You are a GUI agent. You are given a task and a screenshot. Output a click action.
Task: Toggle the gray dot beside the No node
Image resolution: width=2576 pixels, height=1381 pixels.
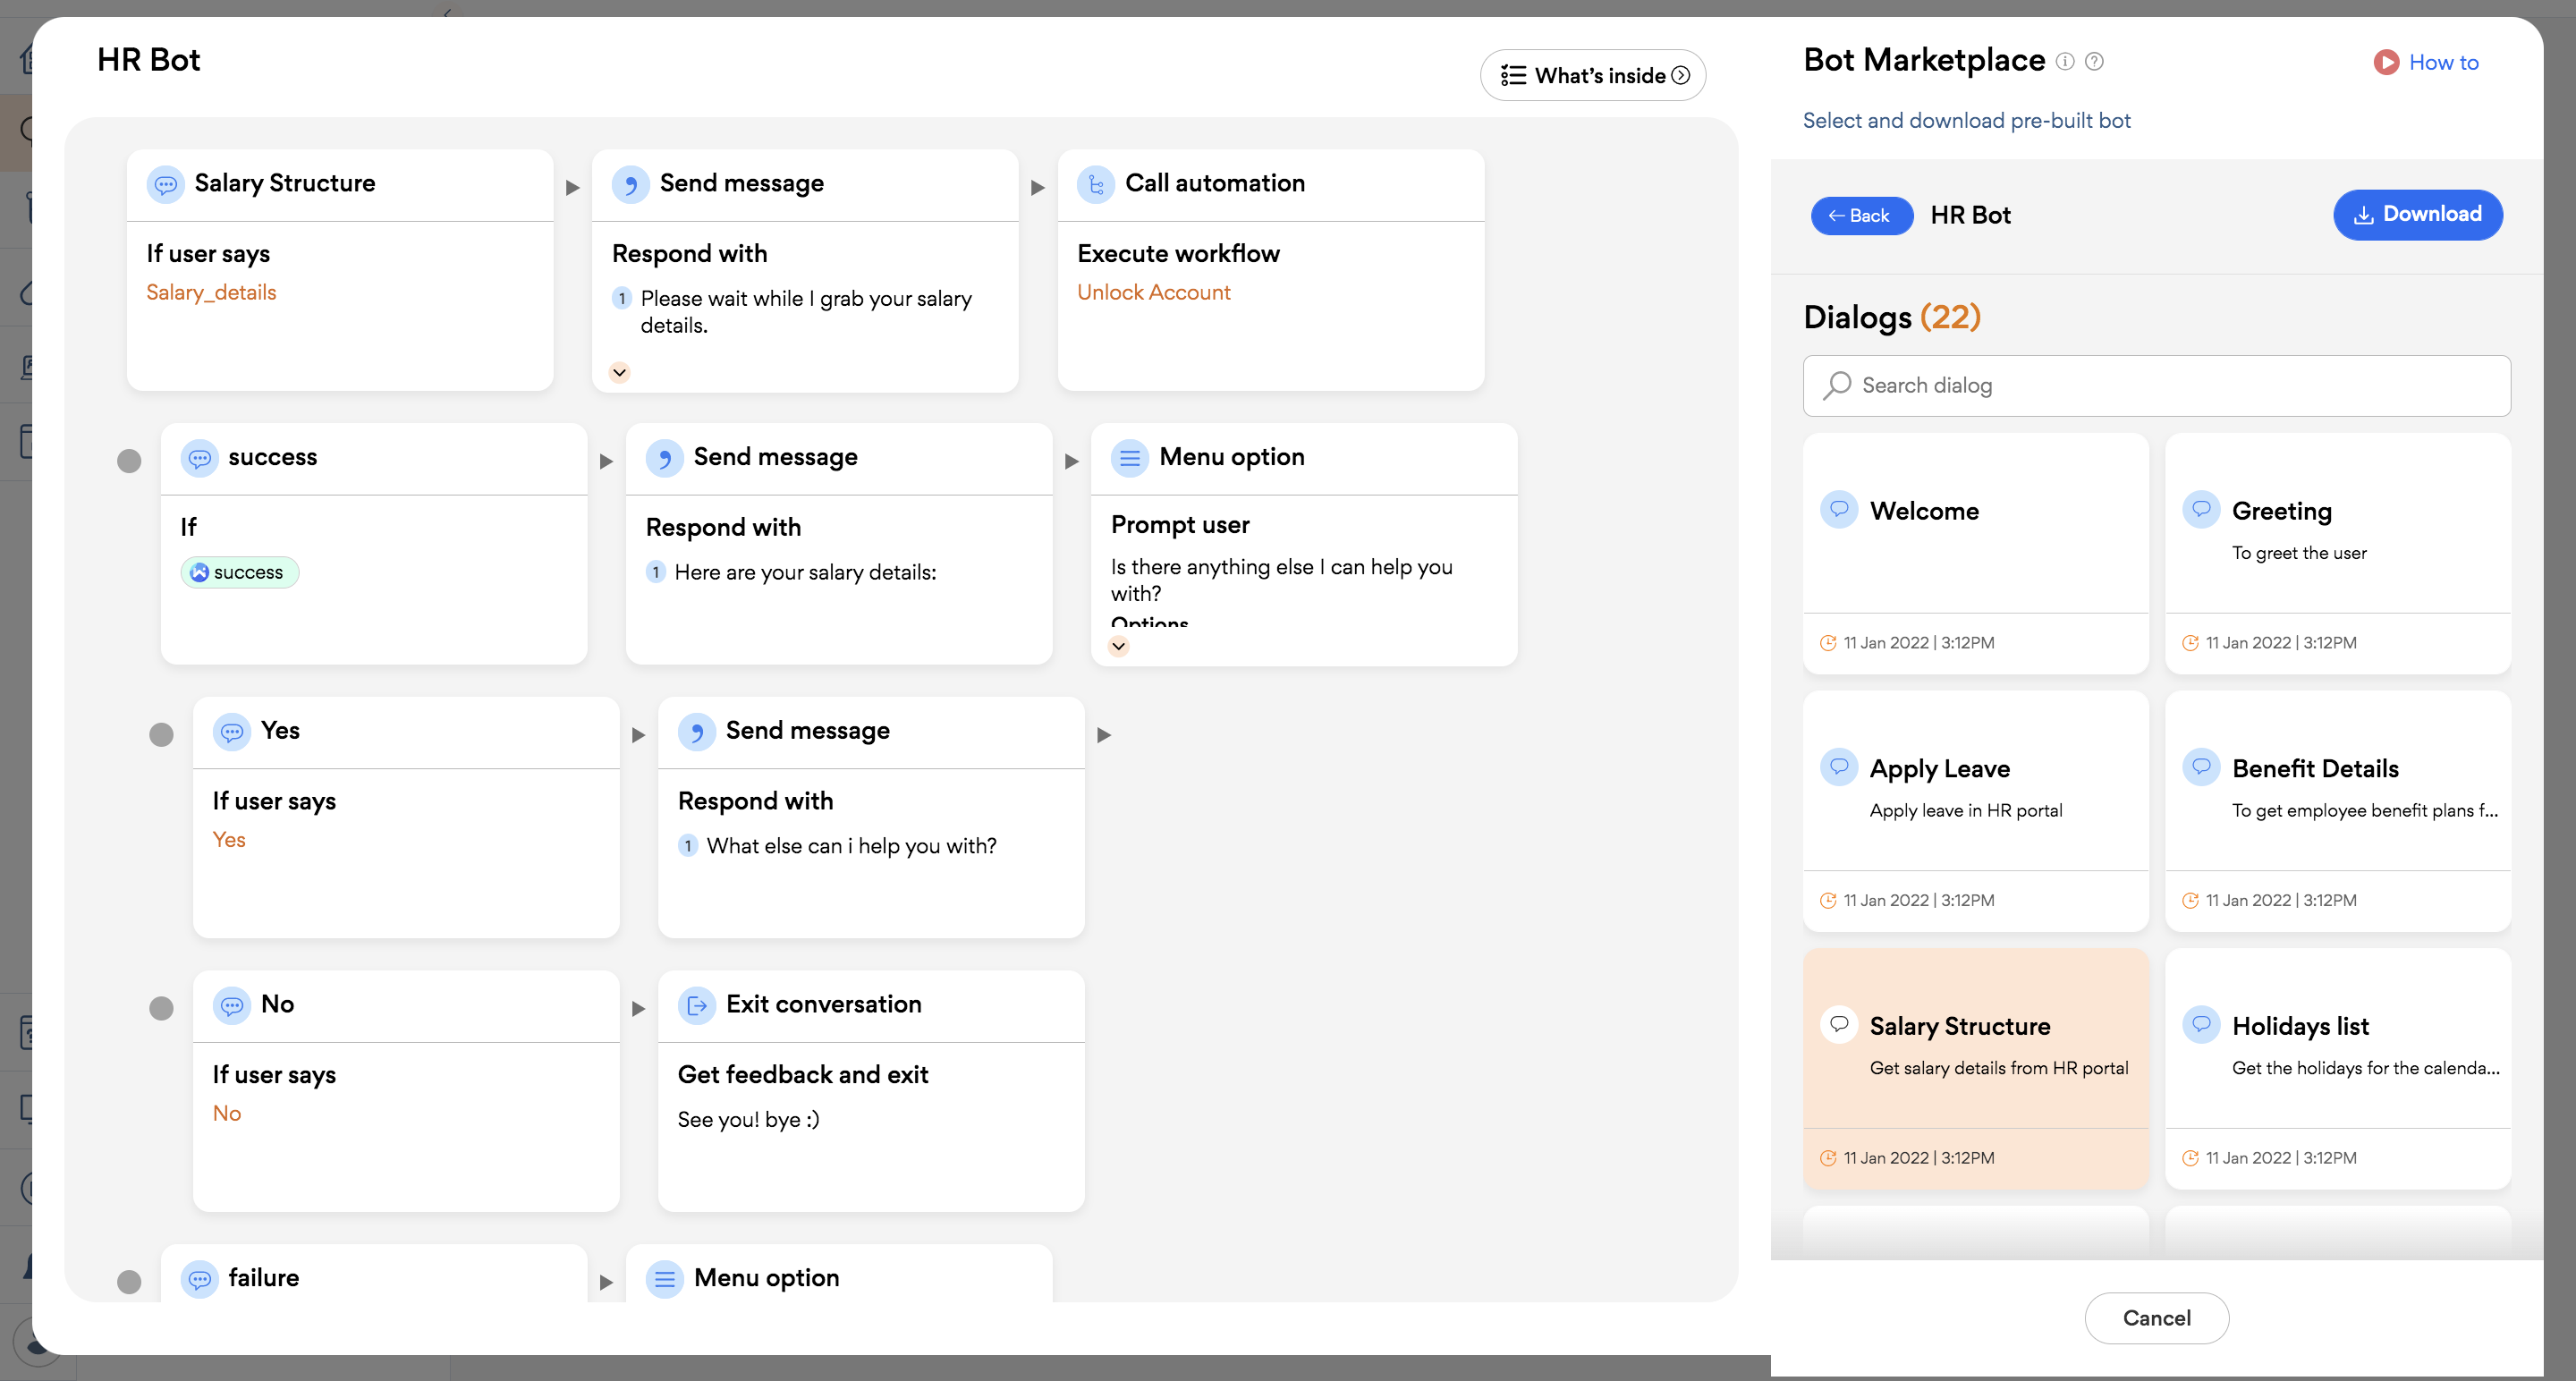161,1008
